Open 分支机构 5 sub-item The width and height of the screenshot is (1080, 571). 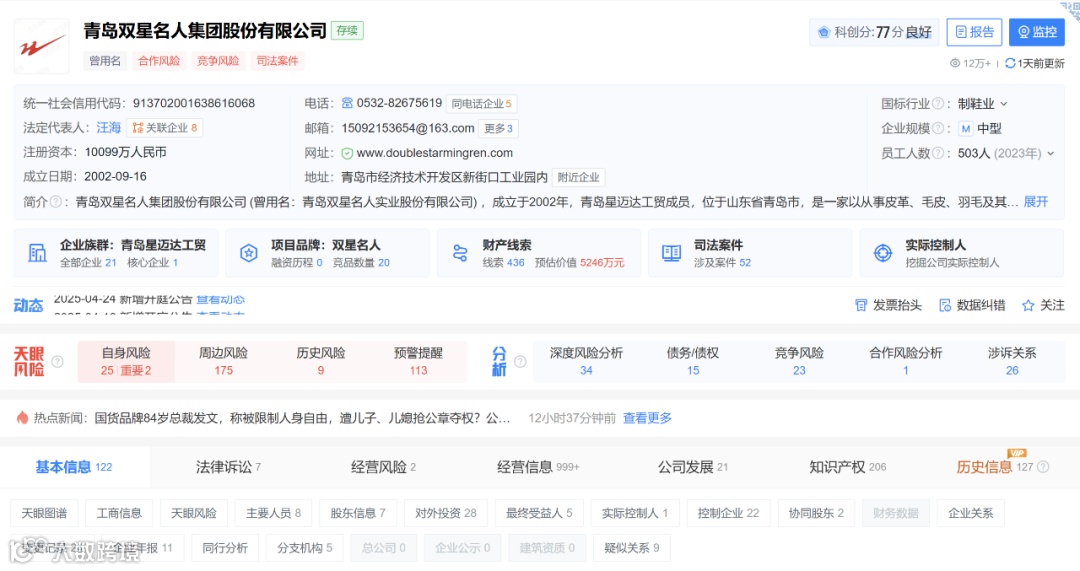coord(304,548)
